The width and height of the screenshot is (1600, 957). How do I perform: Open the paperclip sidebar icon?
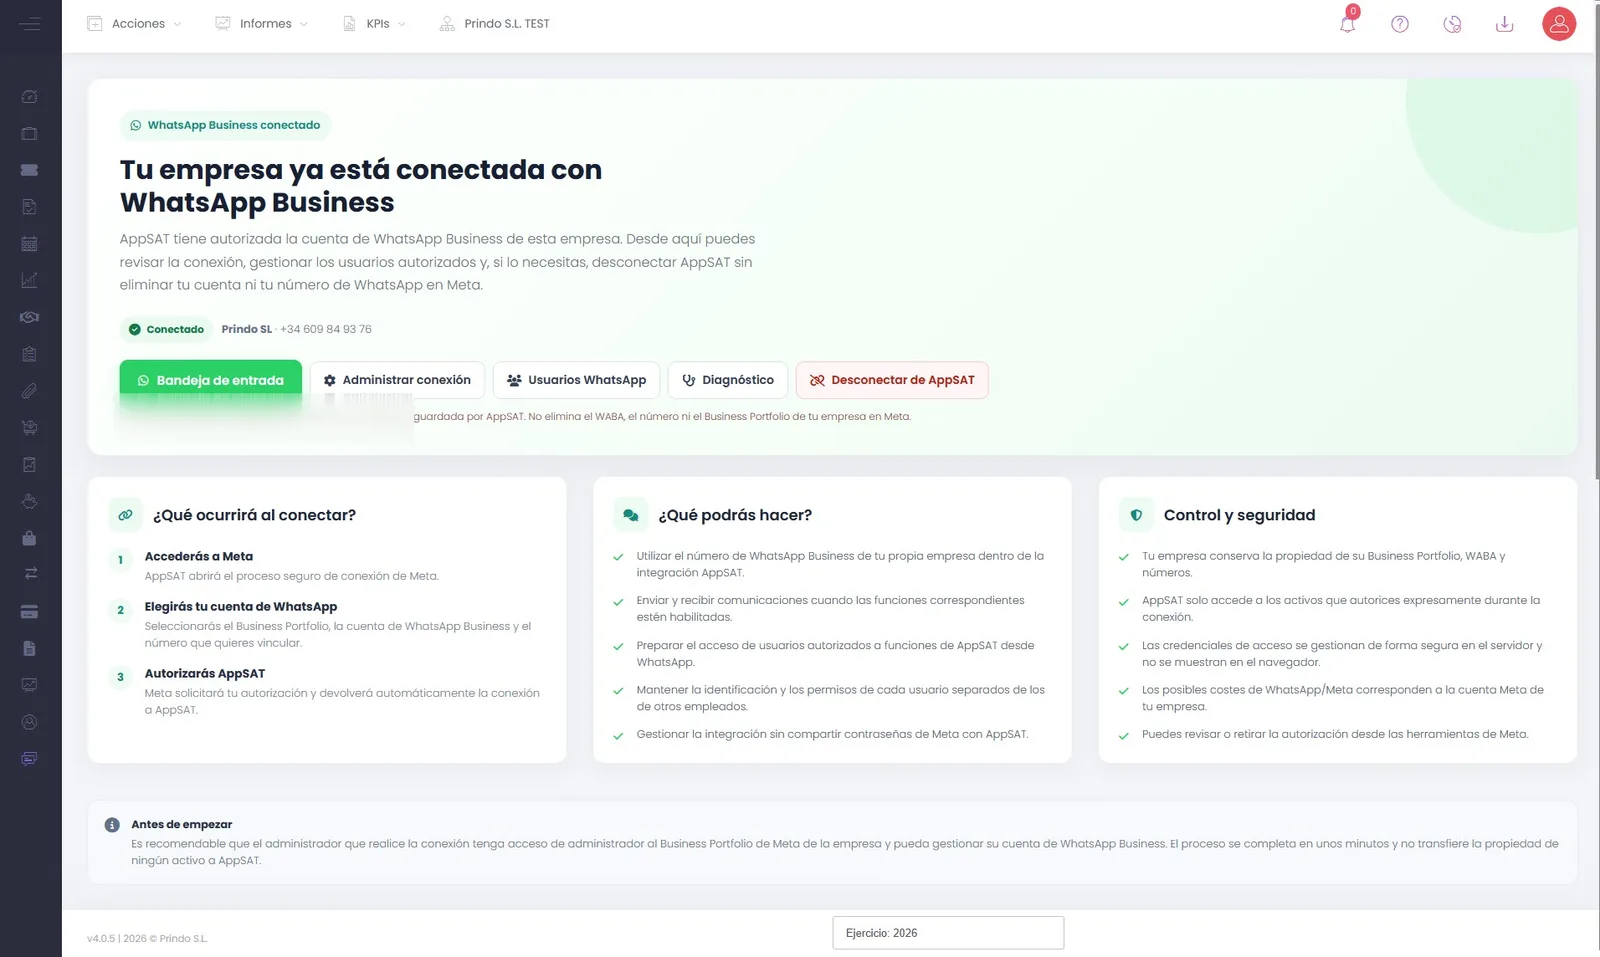point(29,391)
